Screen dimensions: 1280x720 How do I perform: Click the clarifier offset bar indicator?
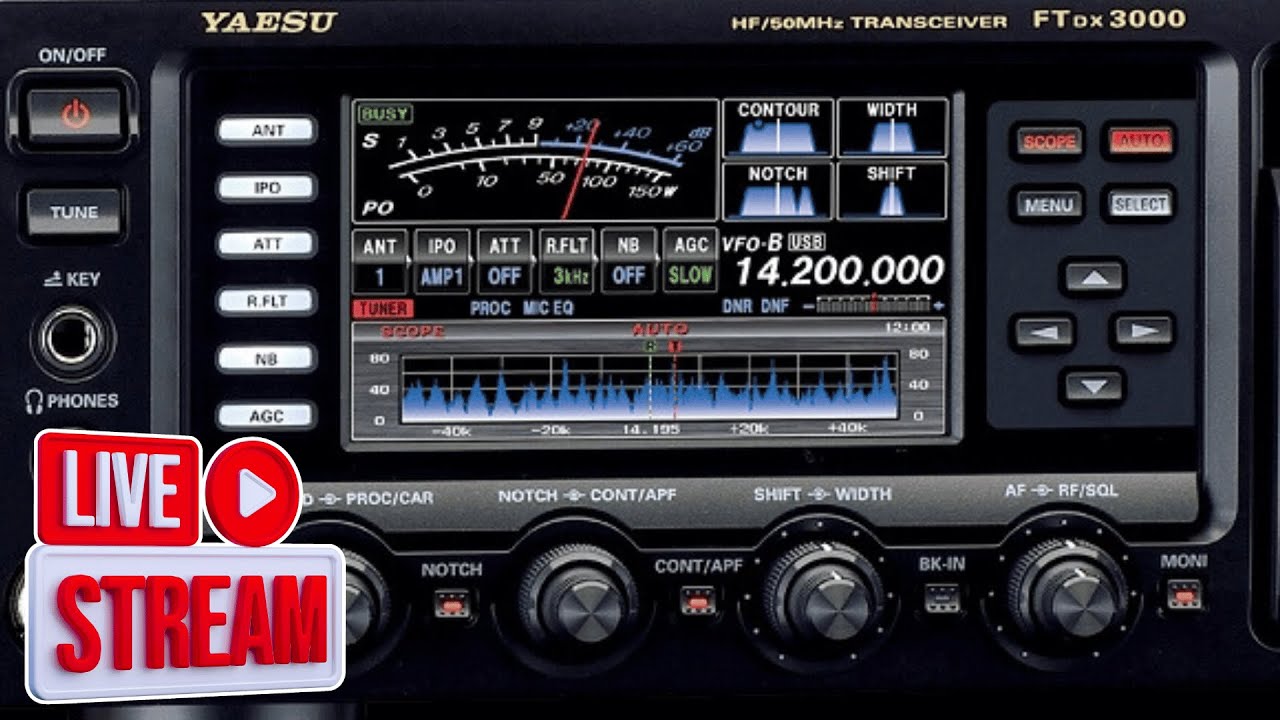tap(873, 305)
